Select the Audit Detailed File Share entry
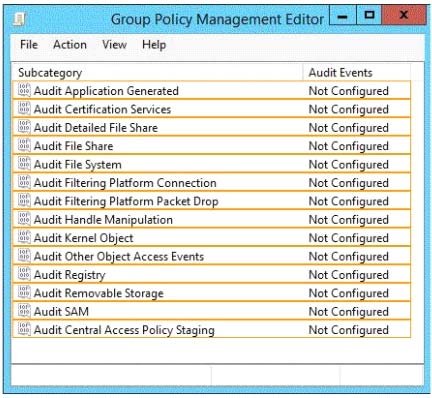Screen dimensions: 432x398 [211, 127]
